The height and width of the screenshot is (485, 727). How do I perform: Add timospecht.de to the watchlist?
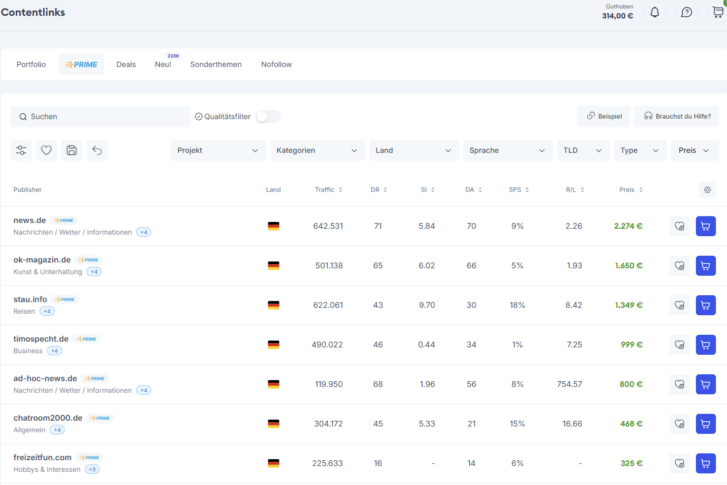pyautogui.click(x=679, y=345)
